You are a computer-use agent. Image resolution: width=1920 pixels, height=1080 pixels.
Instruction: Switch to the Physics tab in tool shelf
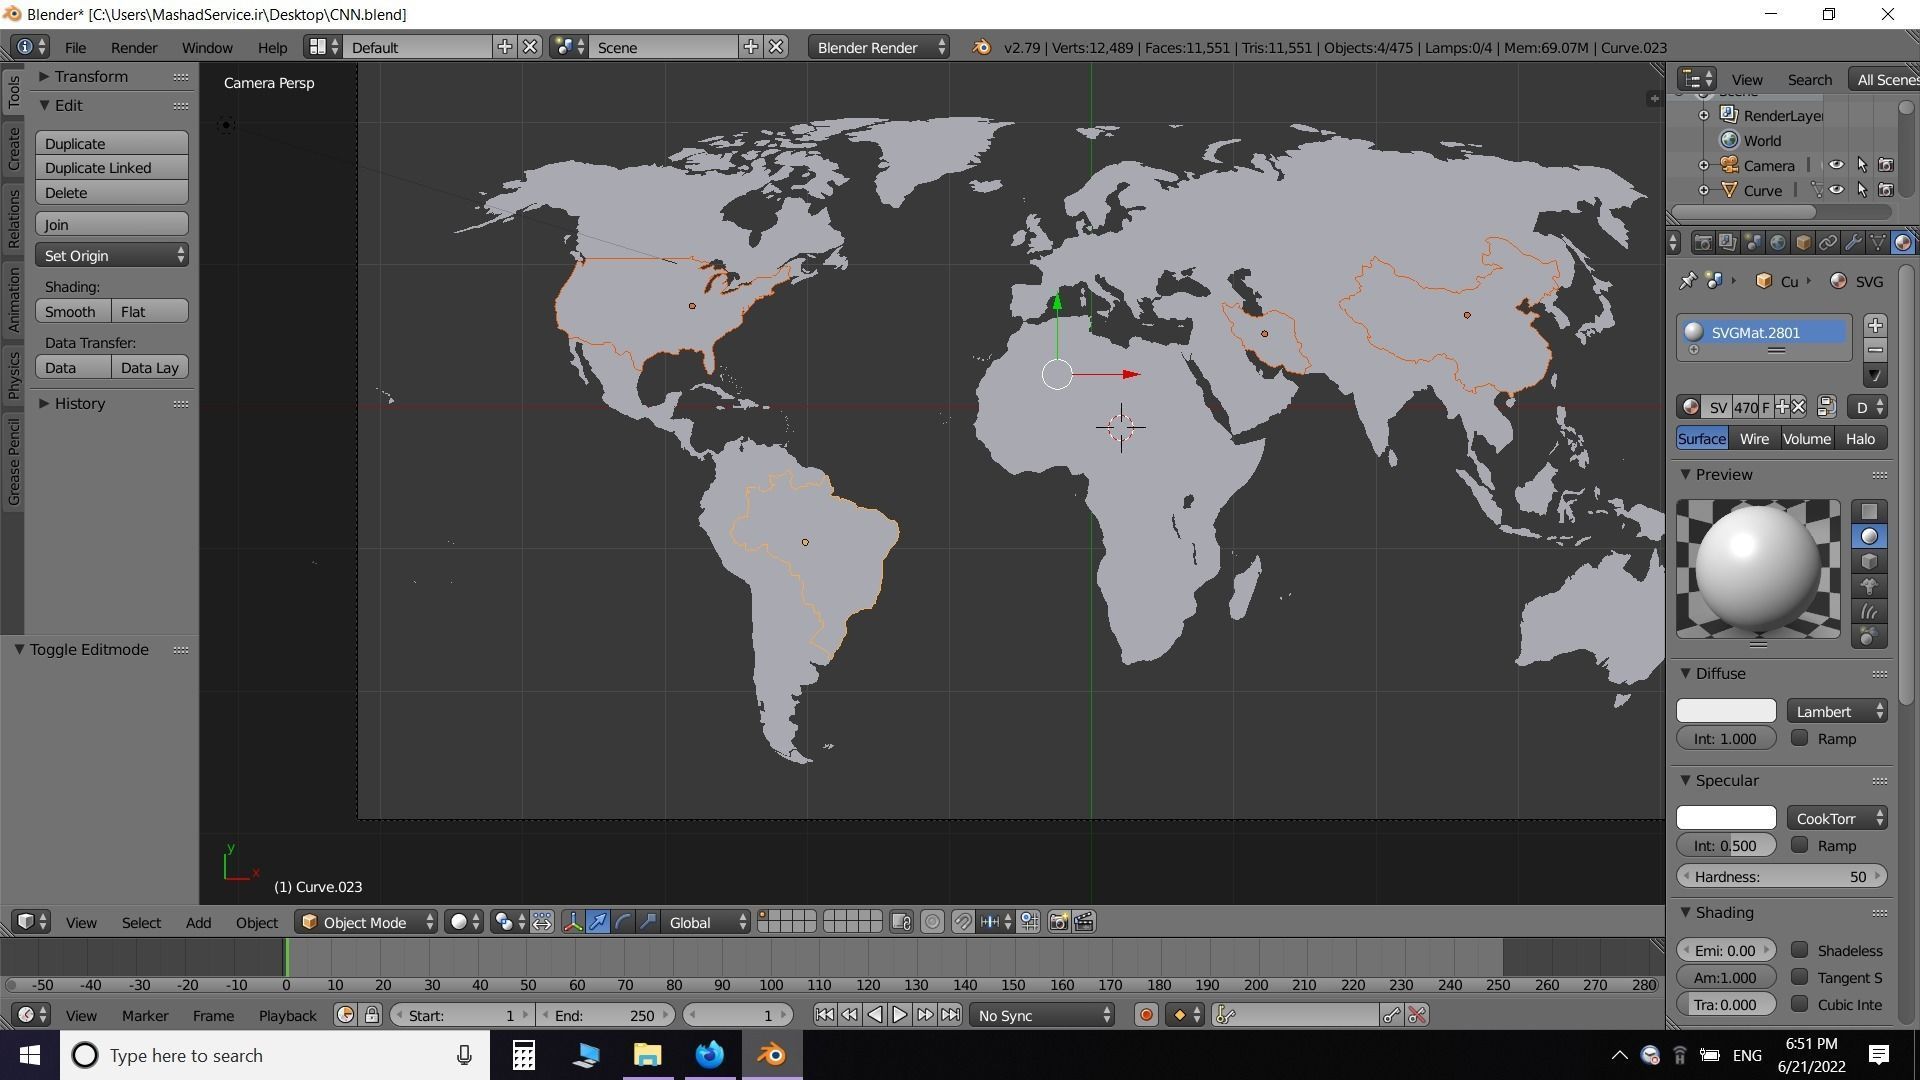click(x=13, y=375)
